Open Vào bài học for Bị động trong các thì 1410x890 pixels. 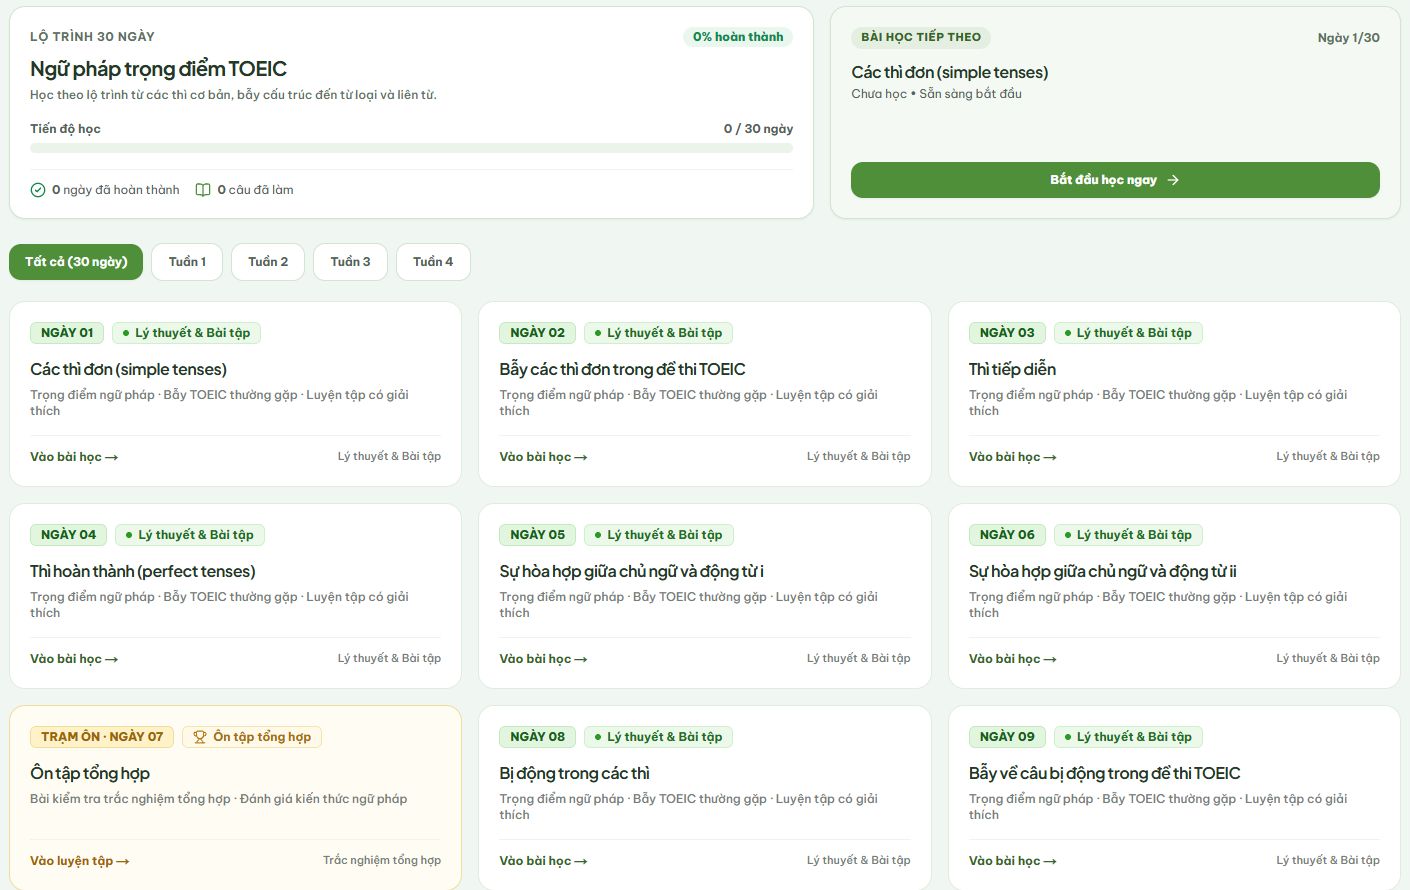(543, 861)
